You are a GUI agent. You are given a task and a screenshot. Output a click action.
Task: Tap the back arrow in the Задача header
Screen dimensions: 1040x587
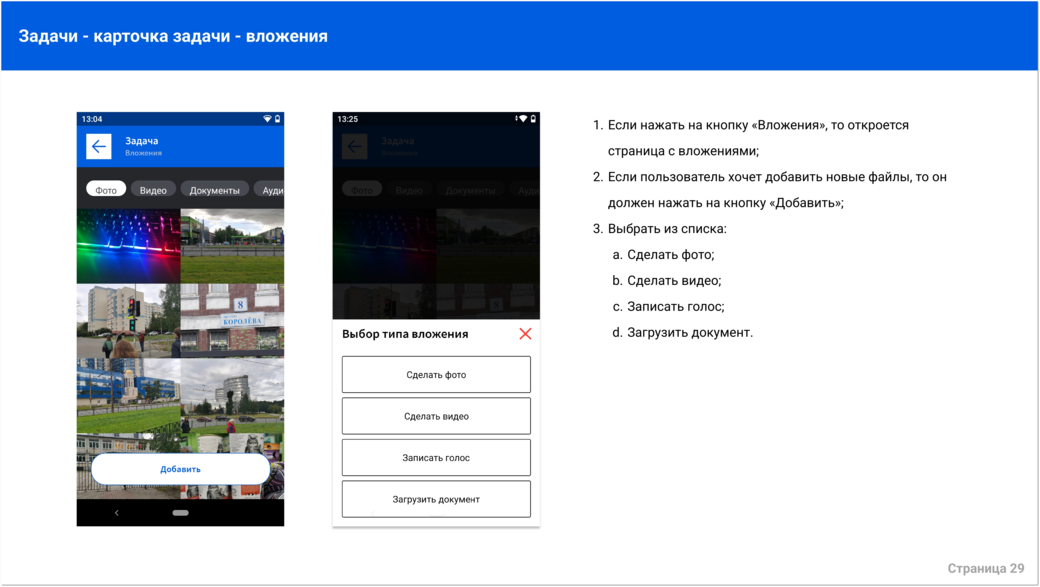coord(99,147)
